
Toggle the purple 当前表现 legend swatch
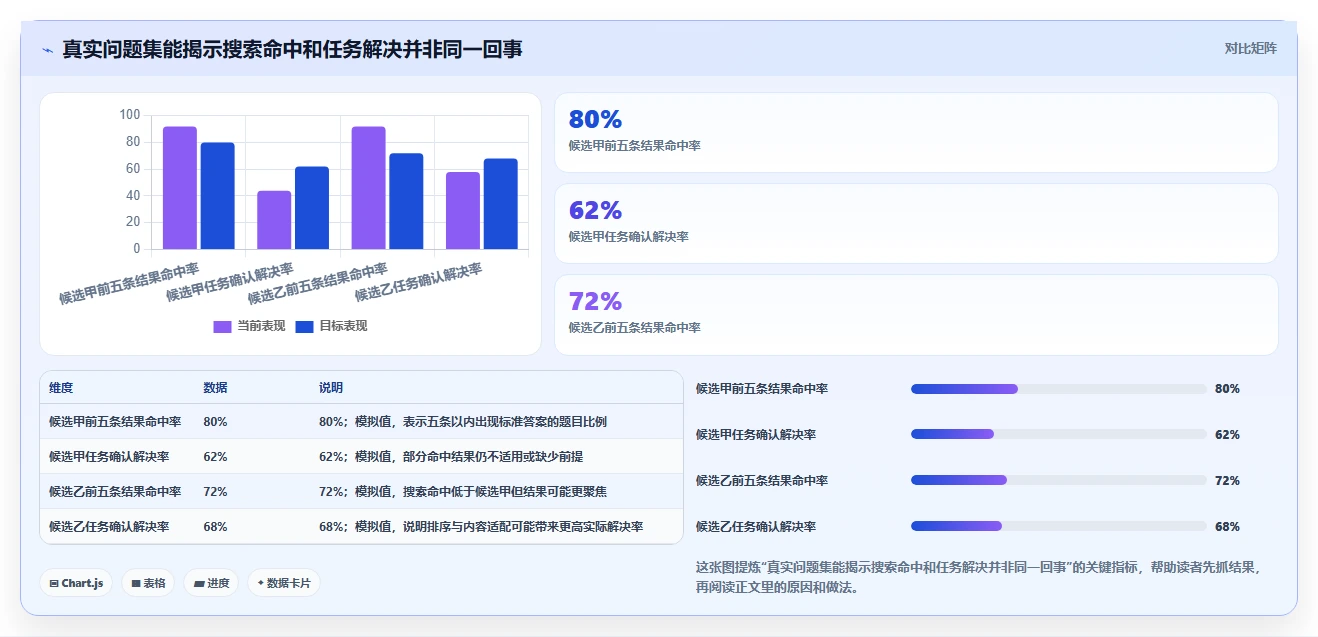pos(223,326)
